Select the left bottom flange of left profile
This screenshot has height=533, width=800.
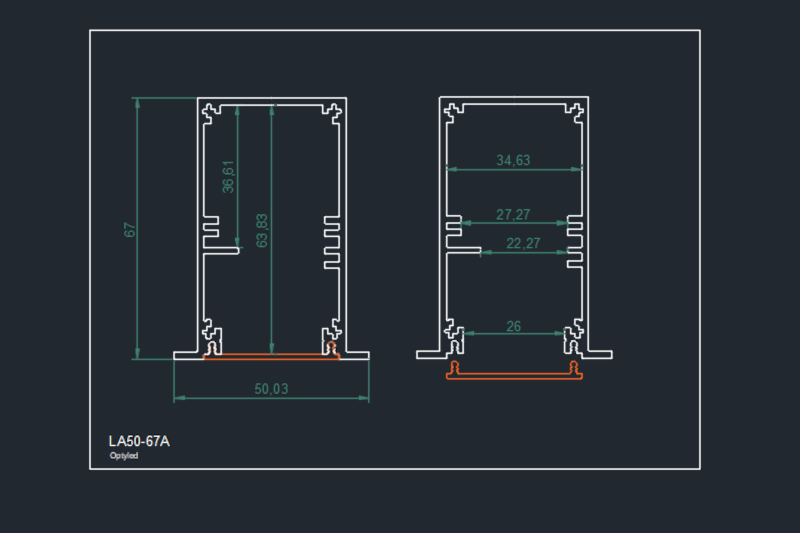[187, 354]
